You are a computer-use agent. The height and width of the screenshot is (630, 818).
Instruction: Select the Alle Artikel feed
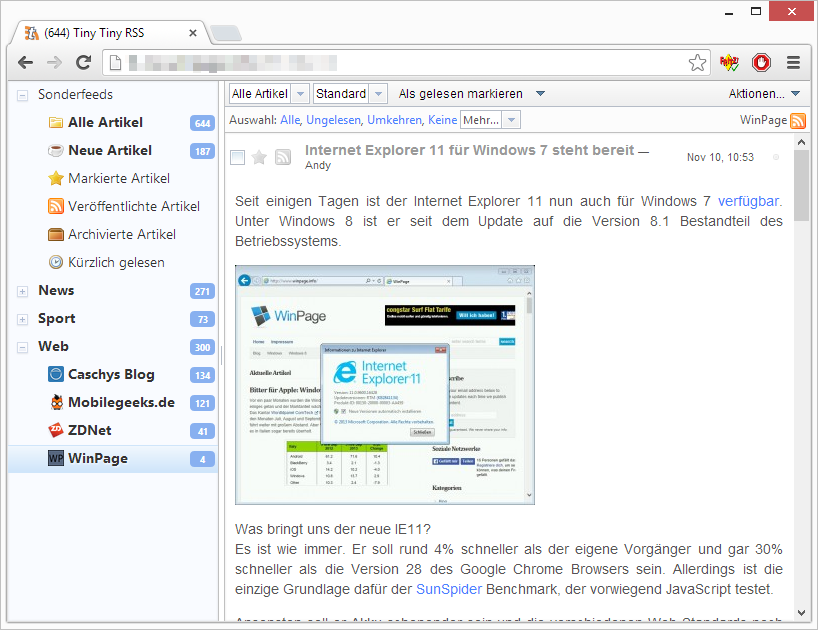105,123
